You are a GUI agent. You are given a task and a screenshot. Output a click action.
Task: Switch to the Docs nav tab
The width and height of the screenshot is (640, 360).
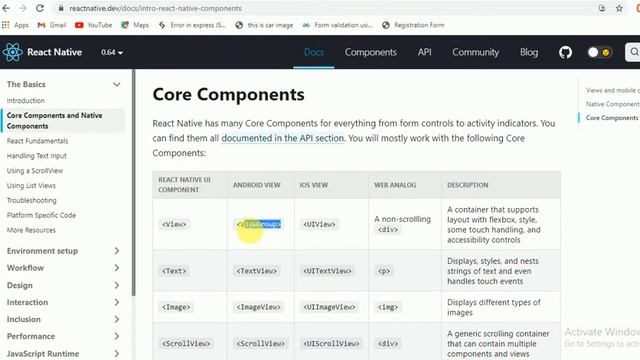tap(313, 52)
